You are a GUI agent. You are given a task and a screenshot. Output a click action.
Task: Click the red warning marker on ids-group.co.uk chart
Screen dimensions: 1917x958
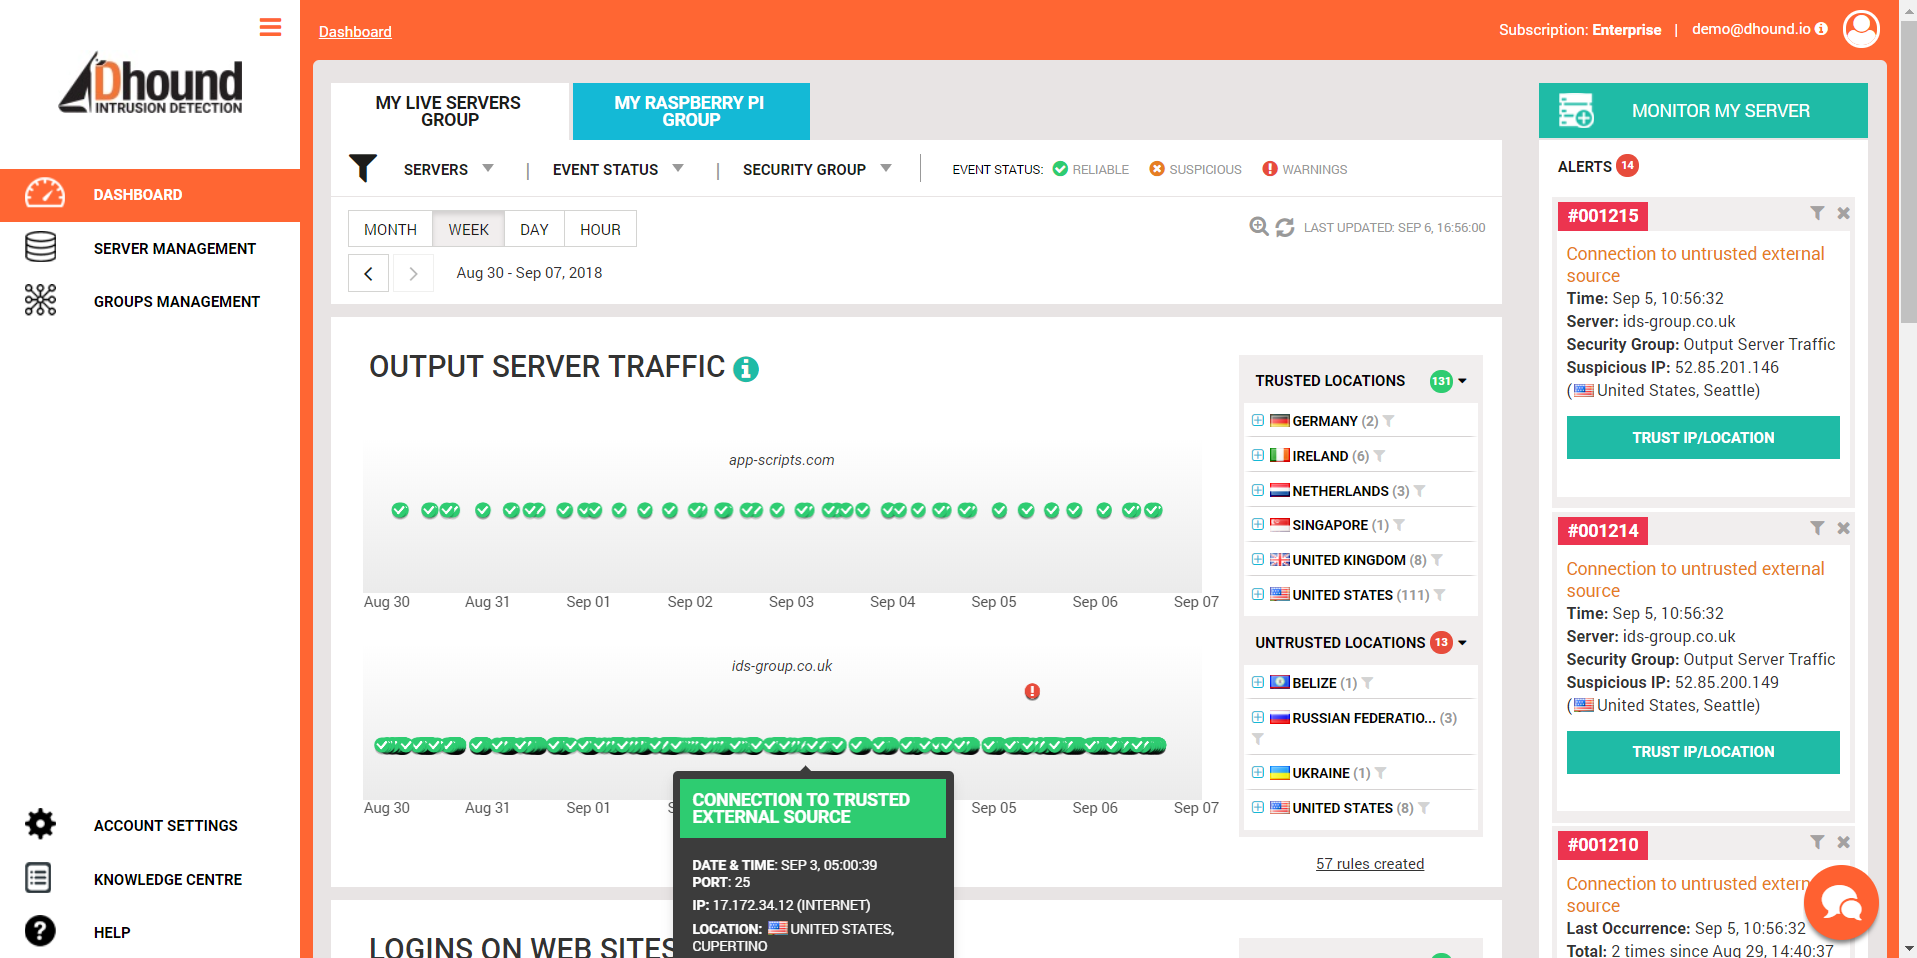[x=1032, y=692]
